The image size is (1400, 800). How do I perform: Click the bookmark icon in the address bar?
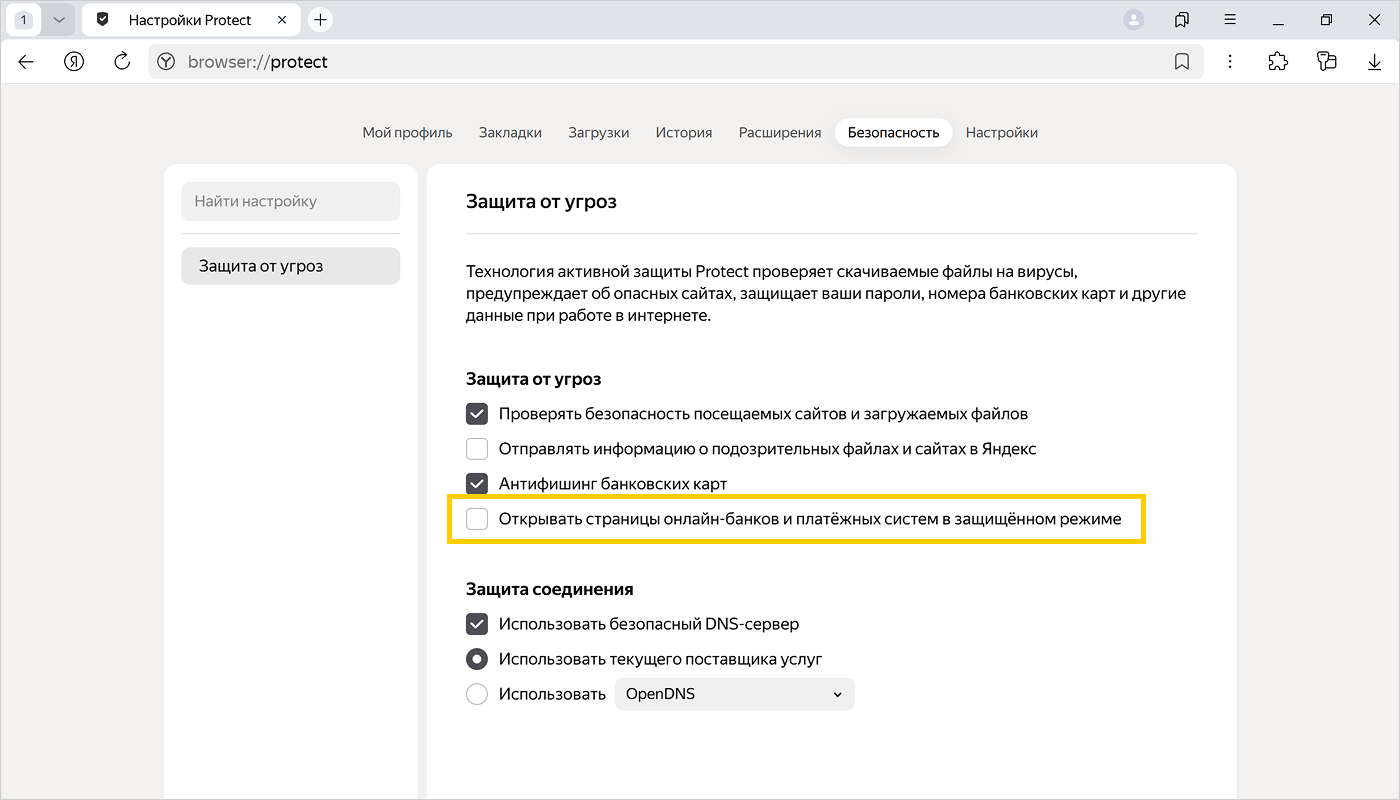(1182, 62)
